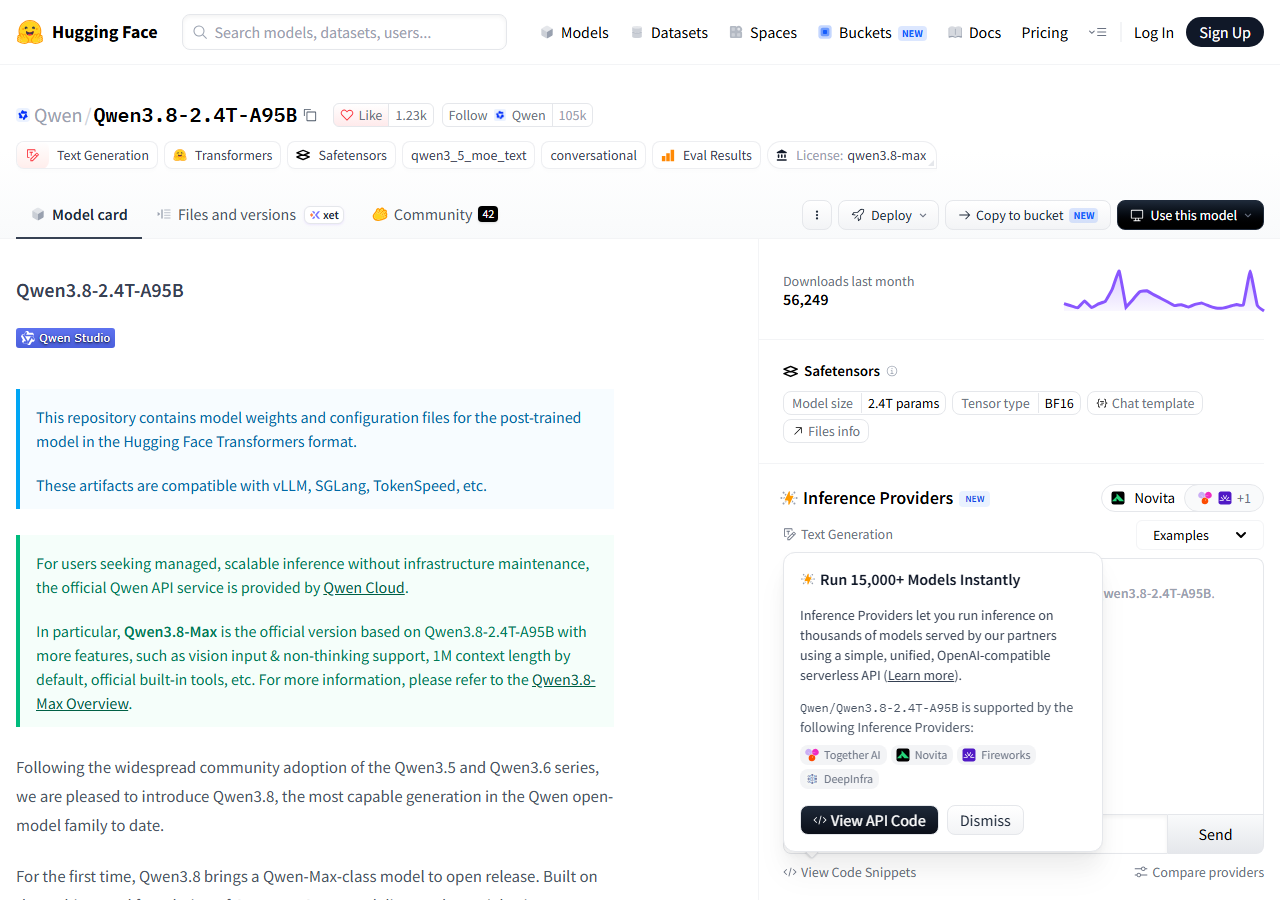Viewport: 1280px width, 900px height.
Task: Open View Code Snippets
Action: coord(850,872)
